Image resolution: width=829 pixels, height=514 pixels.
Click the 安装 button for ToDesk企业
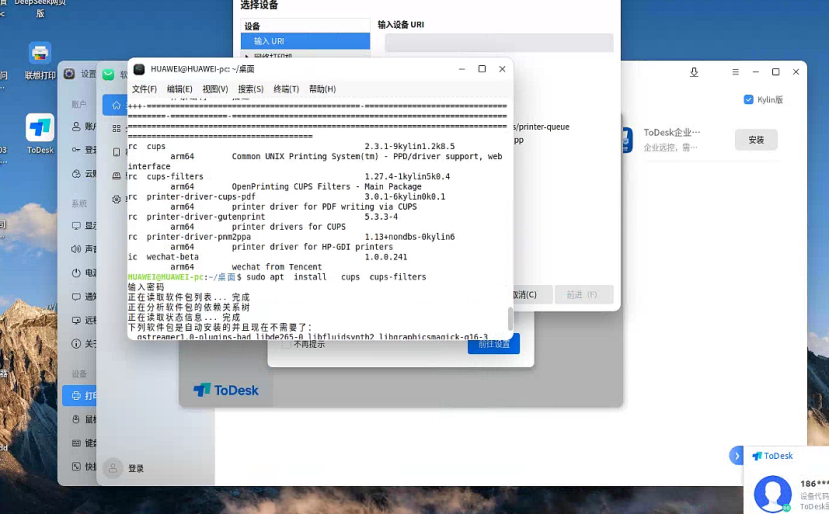pyautogui.click(x=755, y=140)
